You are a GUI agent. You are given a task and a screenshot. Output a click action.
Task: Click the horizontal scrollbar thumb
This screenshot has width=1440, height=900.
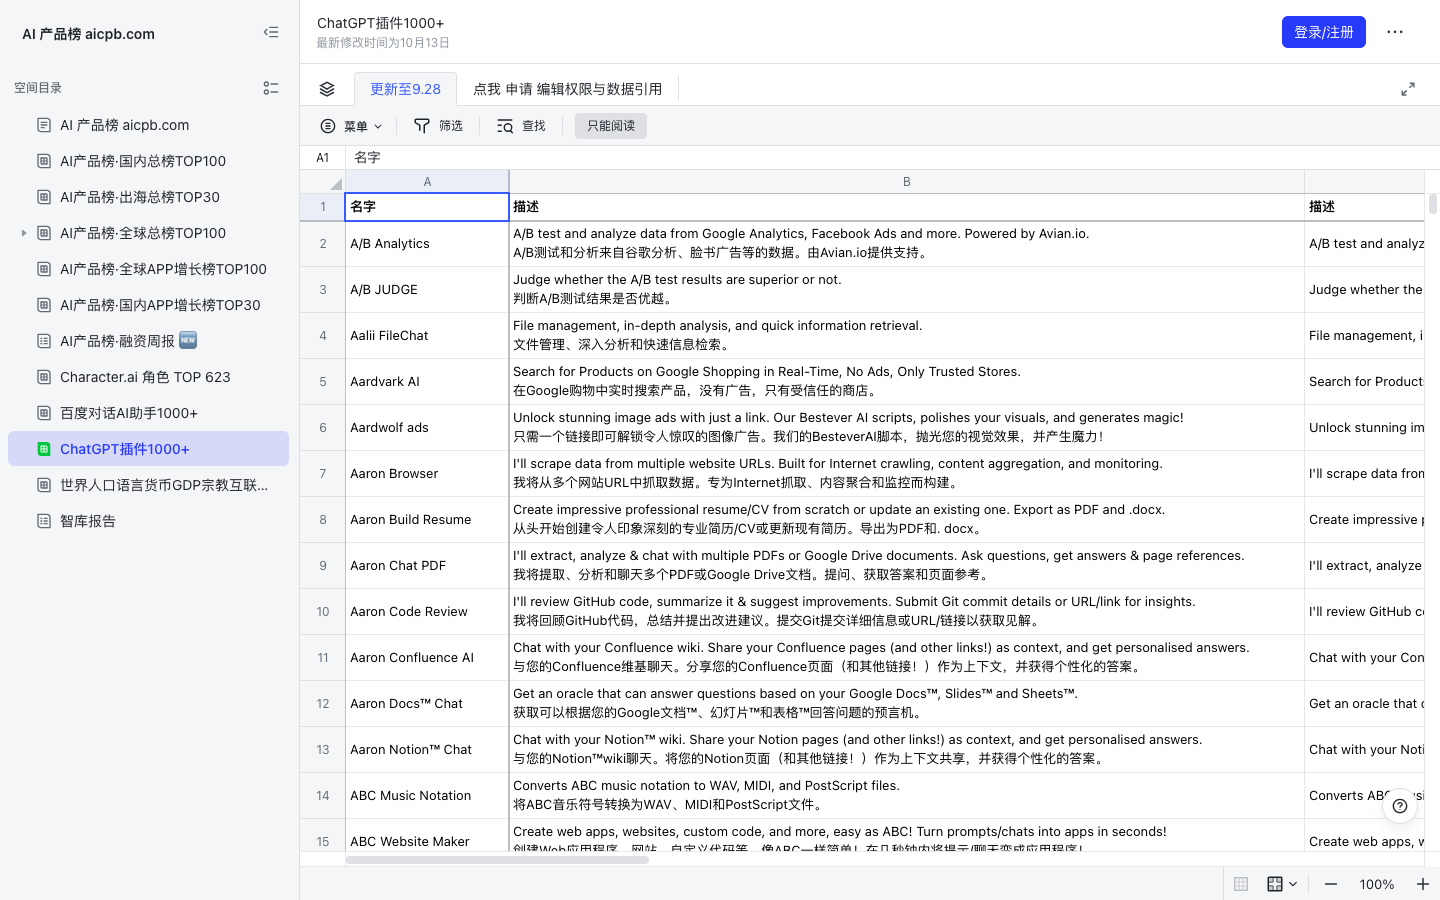(x=497, y=860)
